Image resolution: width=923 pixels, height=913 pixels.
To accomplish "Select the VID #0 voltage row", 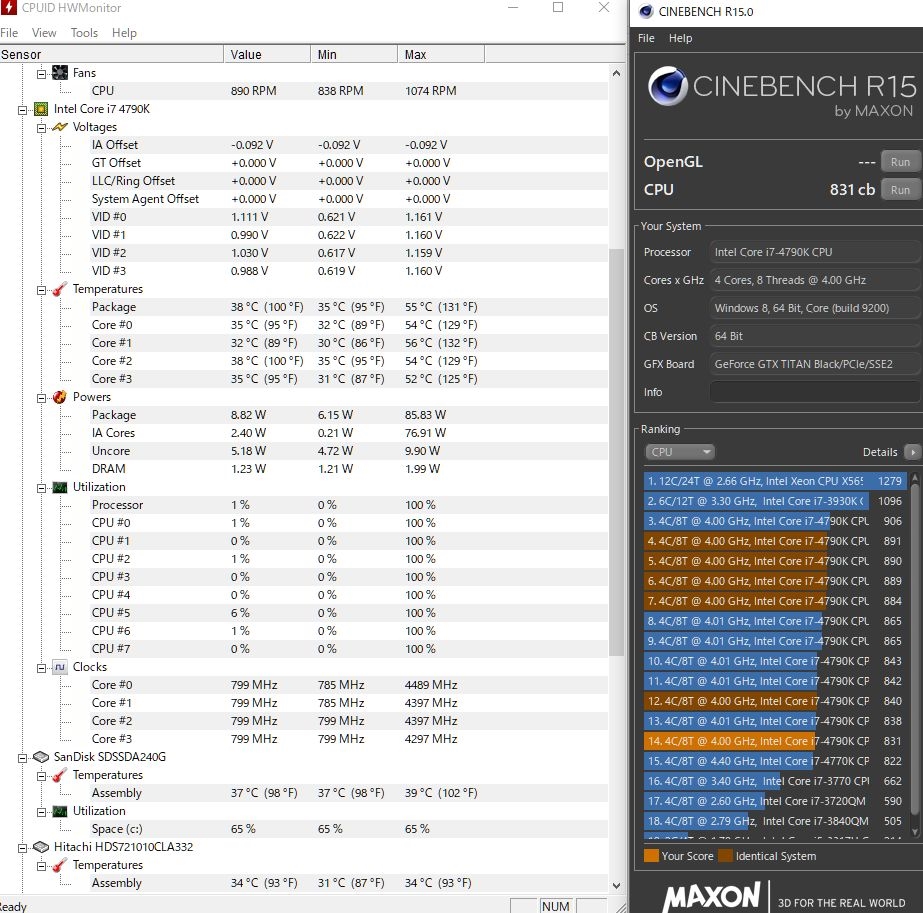I will [x=349, y=217].
